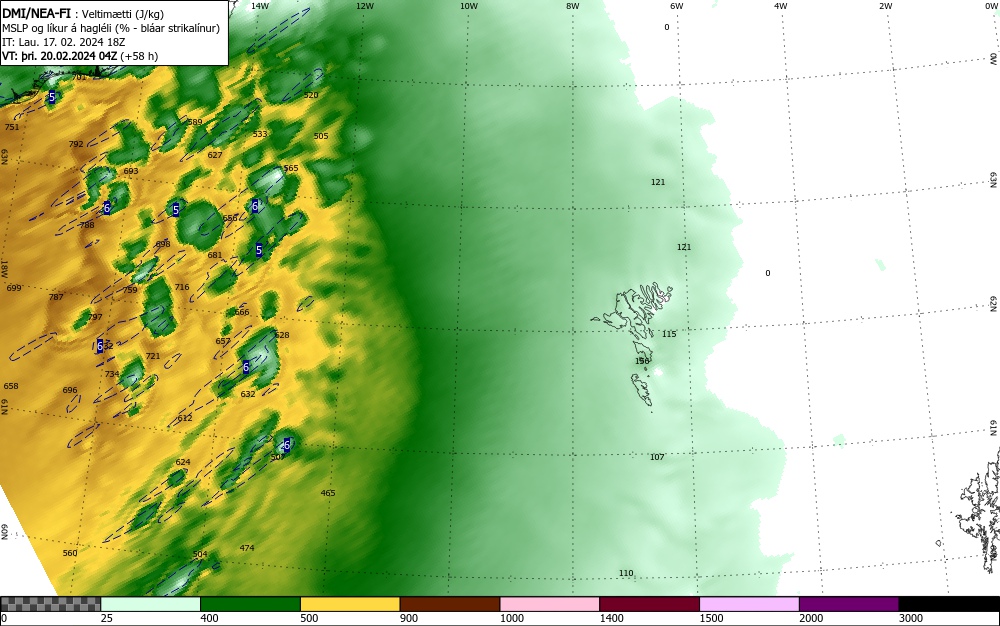The width and height of the screenshot is (1000, 626).
Task: Click the legend scale value "1500"
Action: pyautogui.click(x=711, y=618)
